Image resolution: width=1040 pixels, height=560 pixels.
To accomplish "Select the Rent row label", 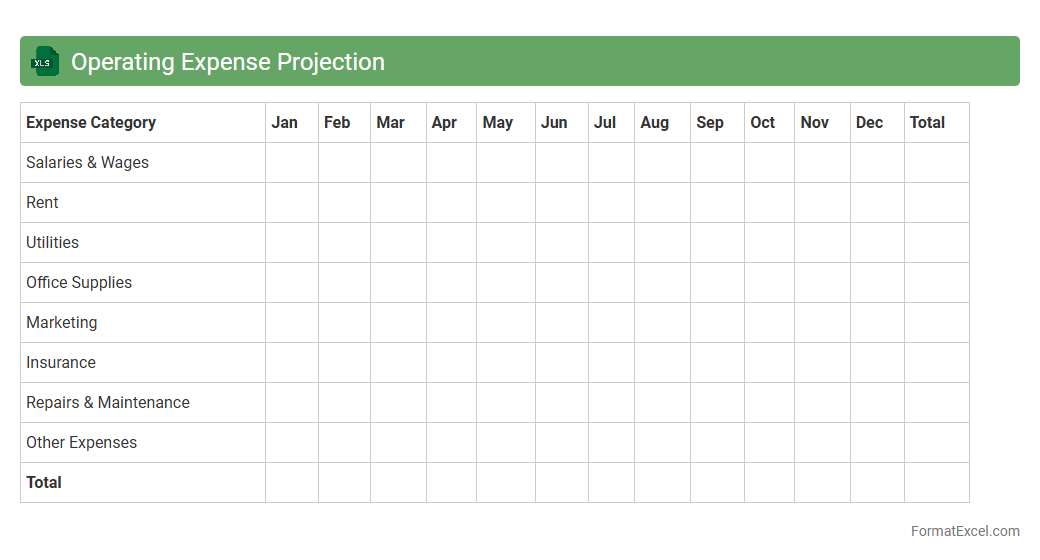I will 42,203.
